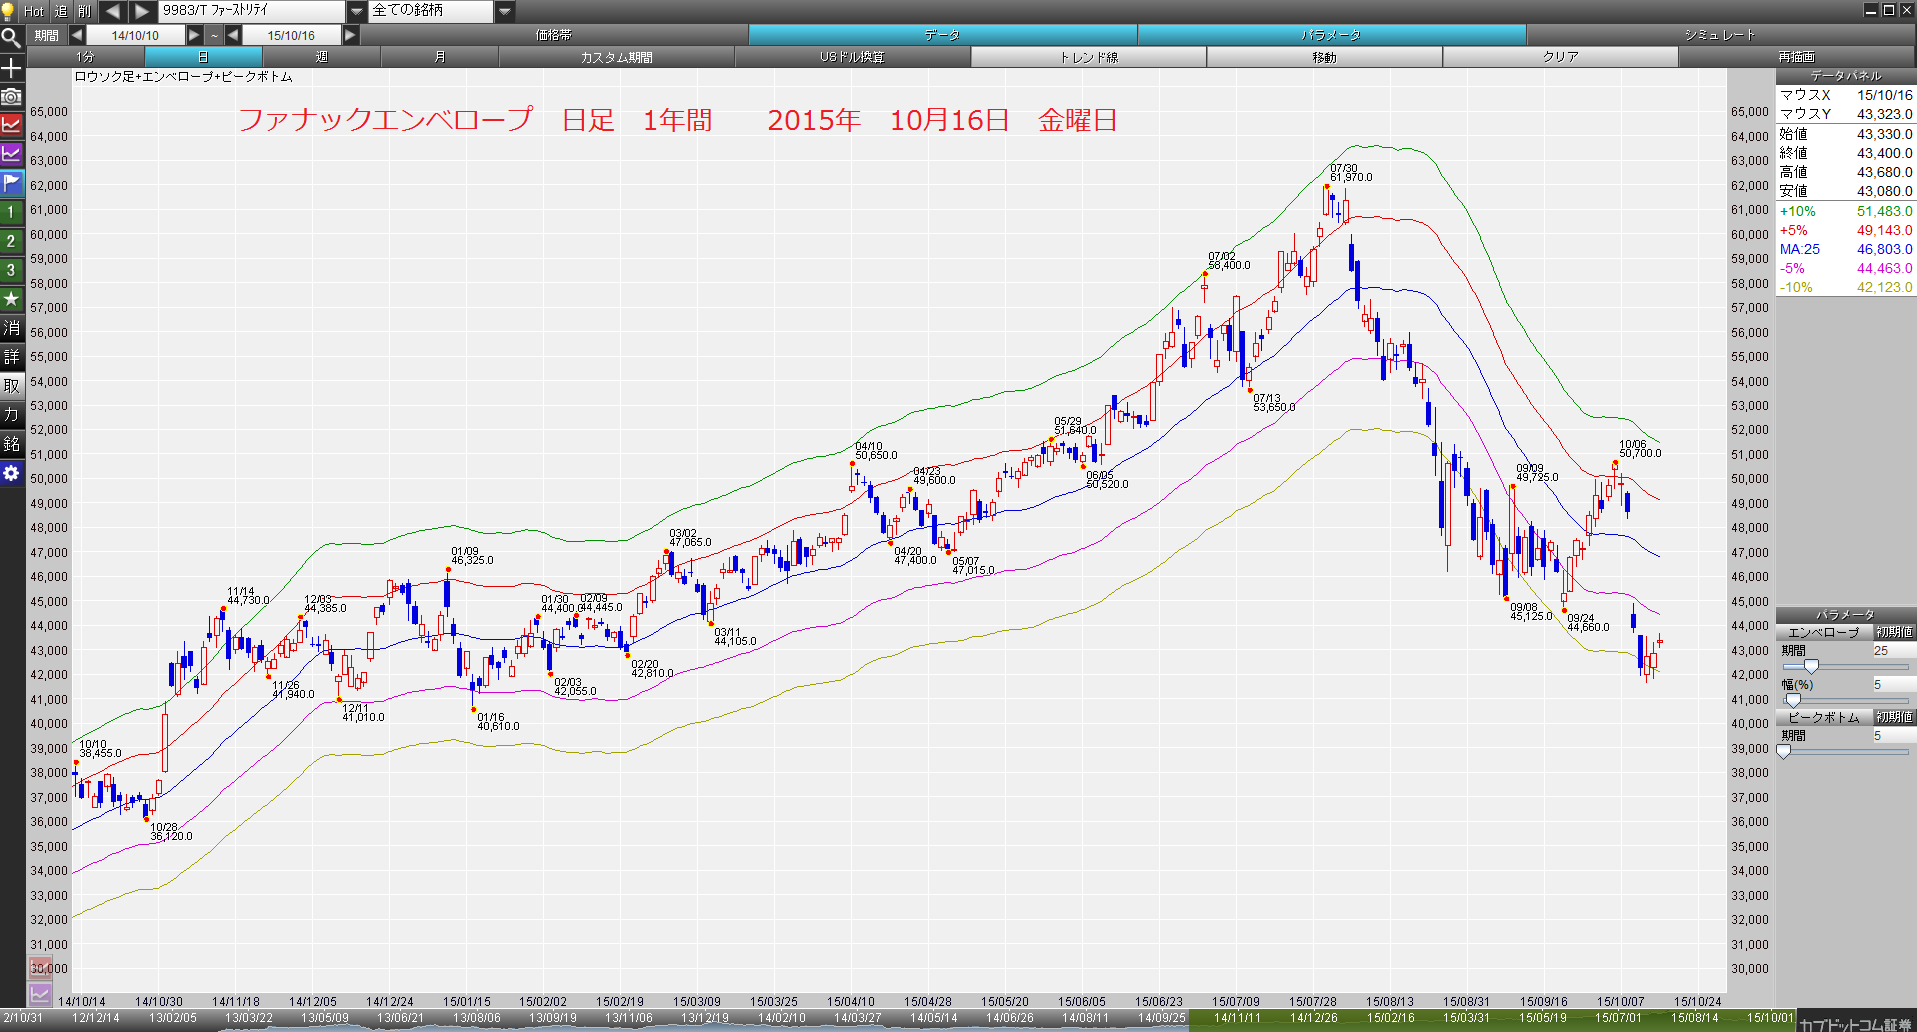Viewport: 1917px width, 1032px height.
Task: Click the ピークボトム section header
Action: [x=1824, y=718]
